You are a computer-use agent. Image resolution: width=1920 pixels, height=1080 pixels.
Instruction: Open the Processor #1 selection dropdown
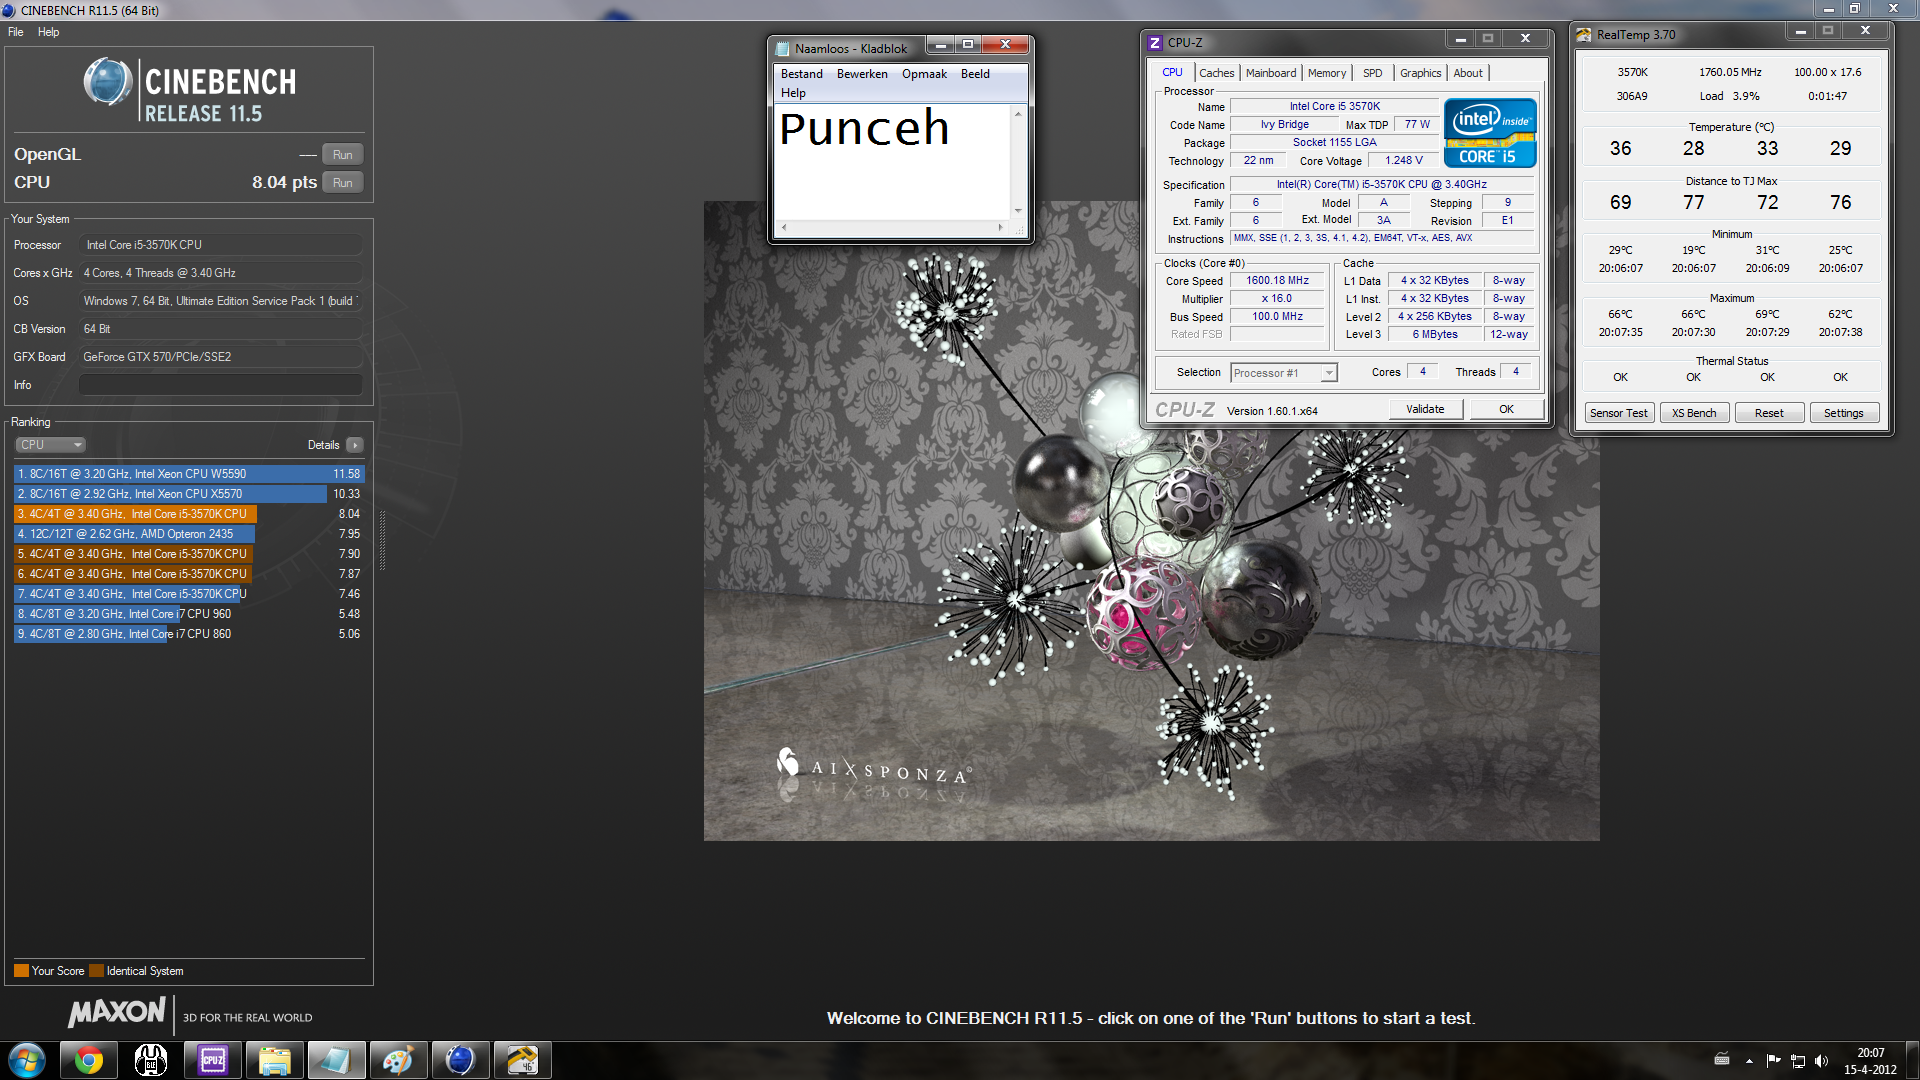pyautogui.click(x=1283, y=373)
